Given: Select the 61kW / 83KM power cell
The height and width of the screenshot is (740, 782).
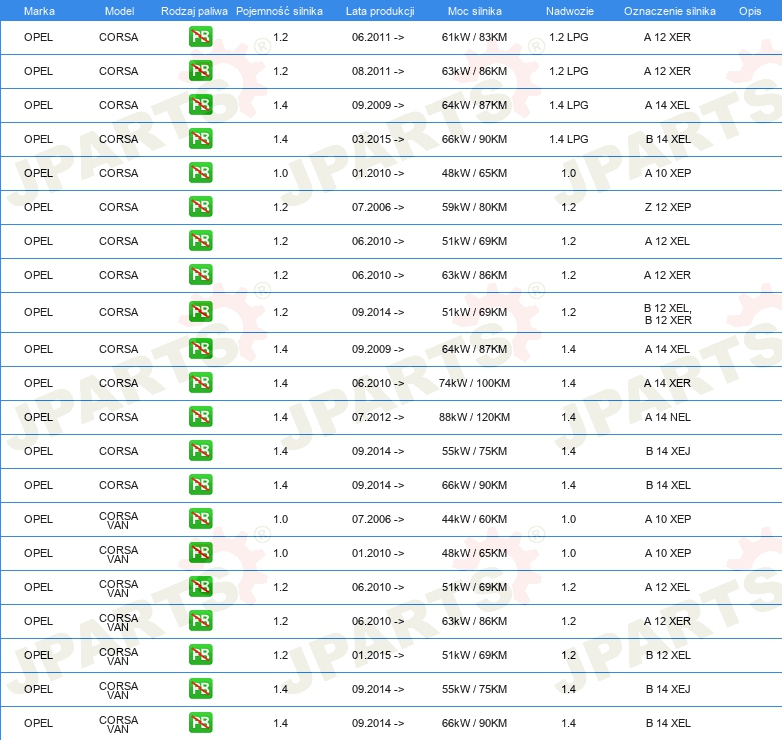Looking at the screenshot, I should [474, 37].
